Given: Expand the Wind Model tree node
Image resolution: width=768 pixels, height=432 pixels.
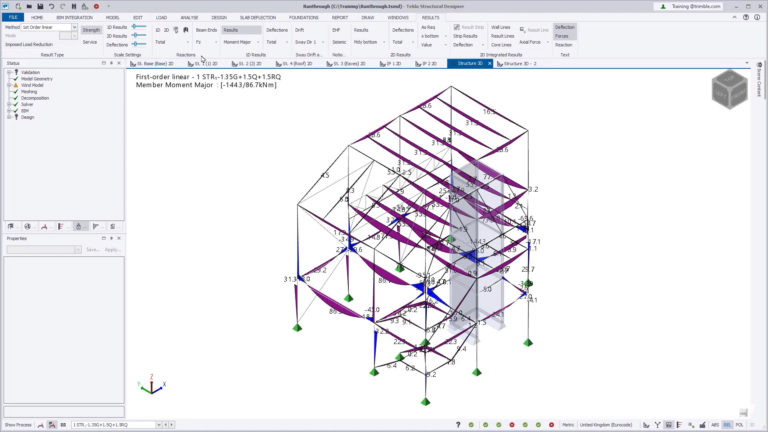Looking at the screenshot, I should [x=9, y=85].
